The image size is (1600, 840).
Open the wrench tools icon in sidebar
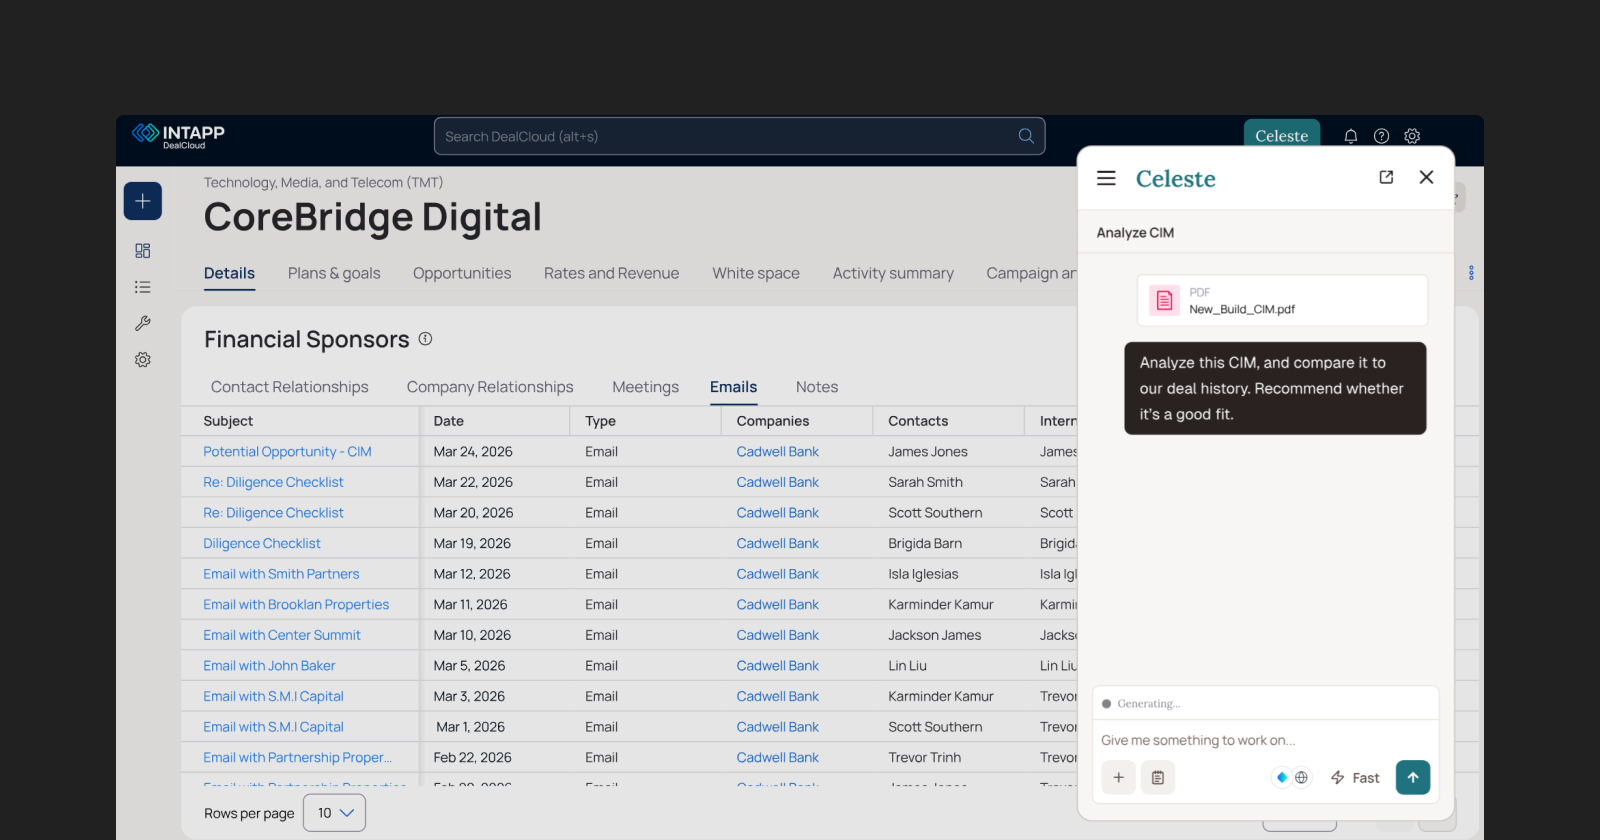[143, 323]
